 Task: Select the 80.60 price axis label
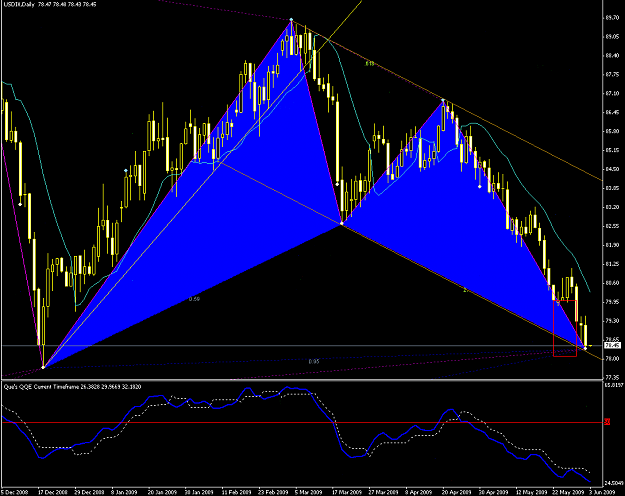612,283
